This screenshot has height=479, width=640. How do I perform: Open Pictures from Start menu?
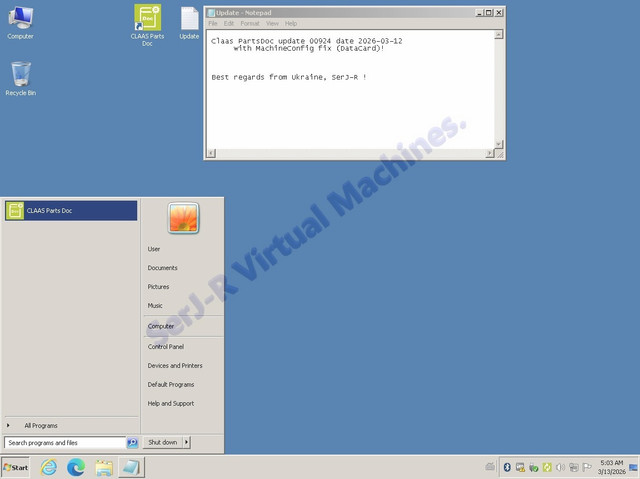pyautogui.click(x=158, y=286)
